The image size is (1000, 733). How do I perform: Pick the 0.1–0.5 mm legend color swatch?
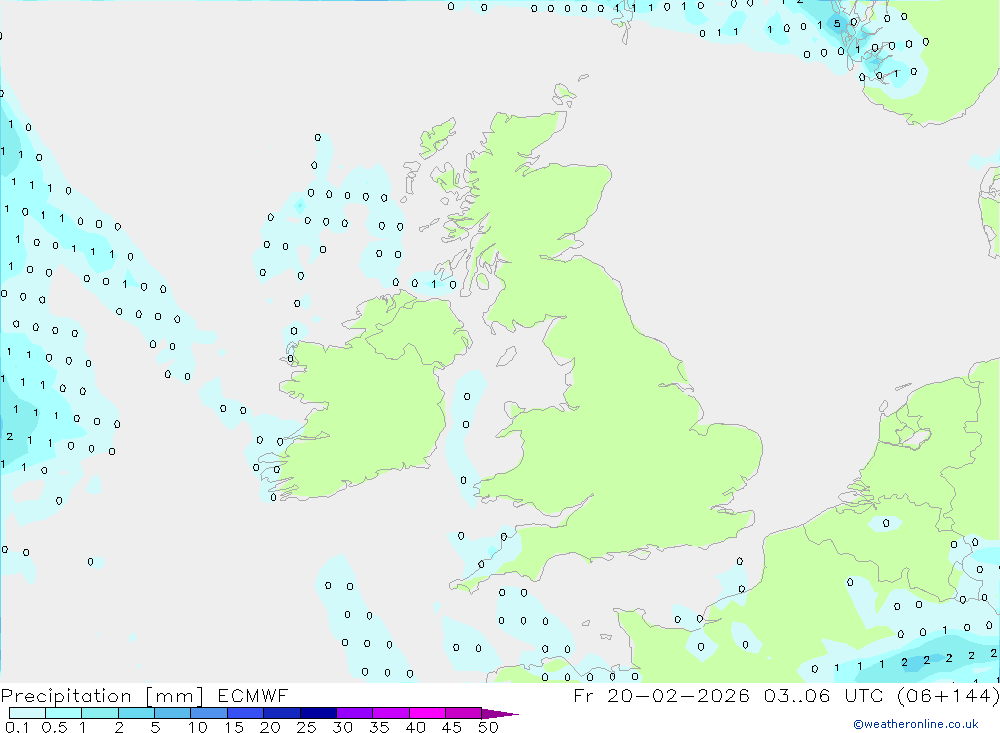[27, 713]
